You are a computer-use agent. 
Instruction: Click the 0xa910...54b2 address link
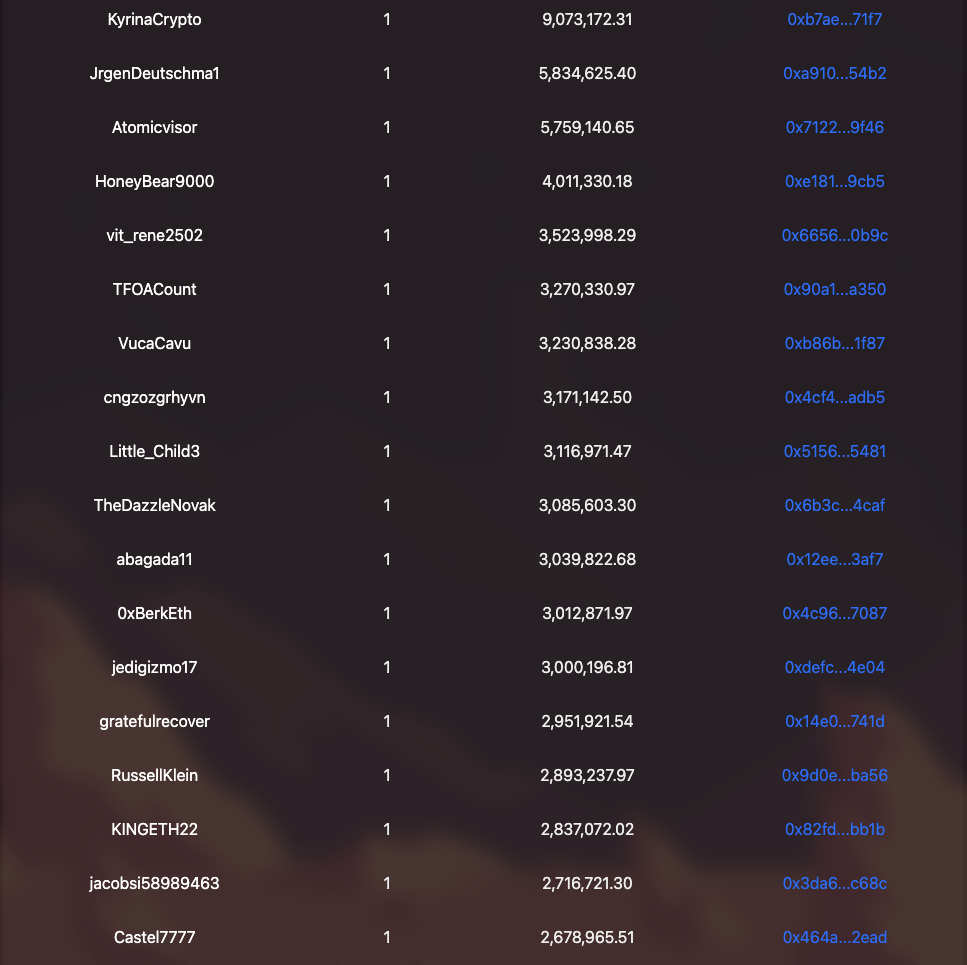[834, 73]
